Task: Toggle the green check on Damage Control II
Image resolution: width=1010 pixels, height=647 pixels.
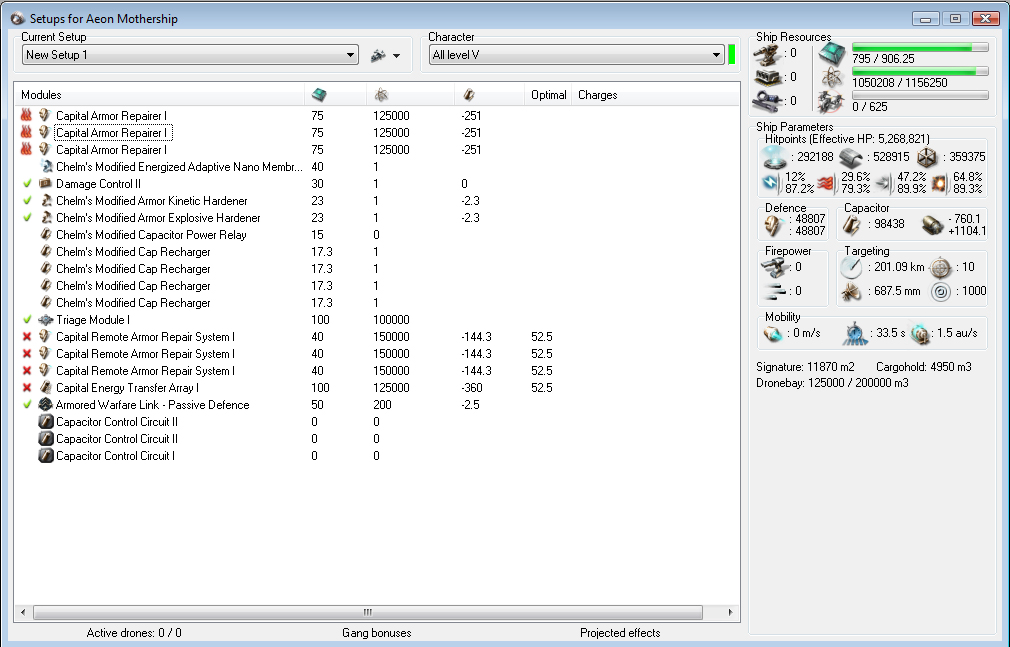Action: tap(27, 184)
